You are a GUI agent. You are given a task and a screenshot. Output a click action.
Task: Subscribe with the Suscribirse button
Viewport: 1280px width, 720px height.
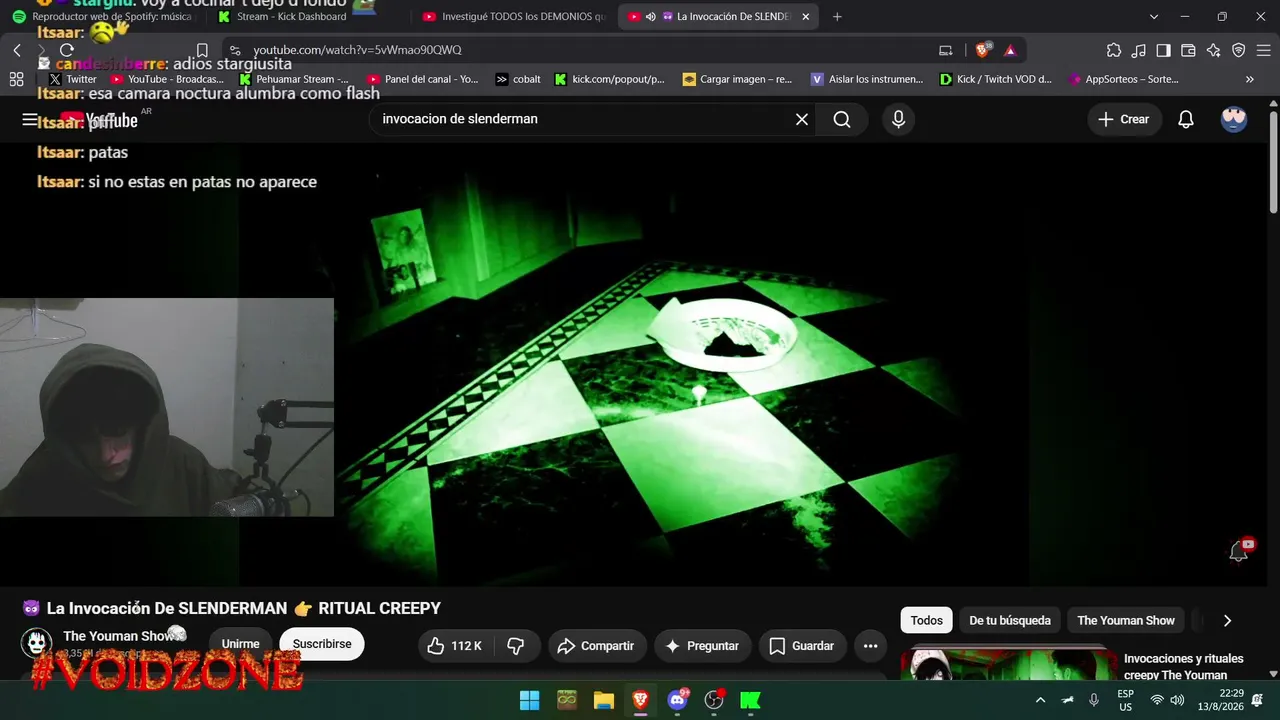click(x=322, y=644)
